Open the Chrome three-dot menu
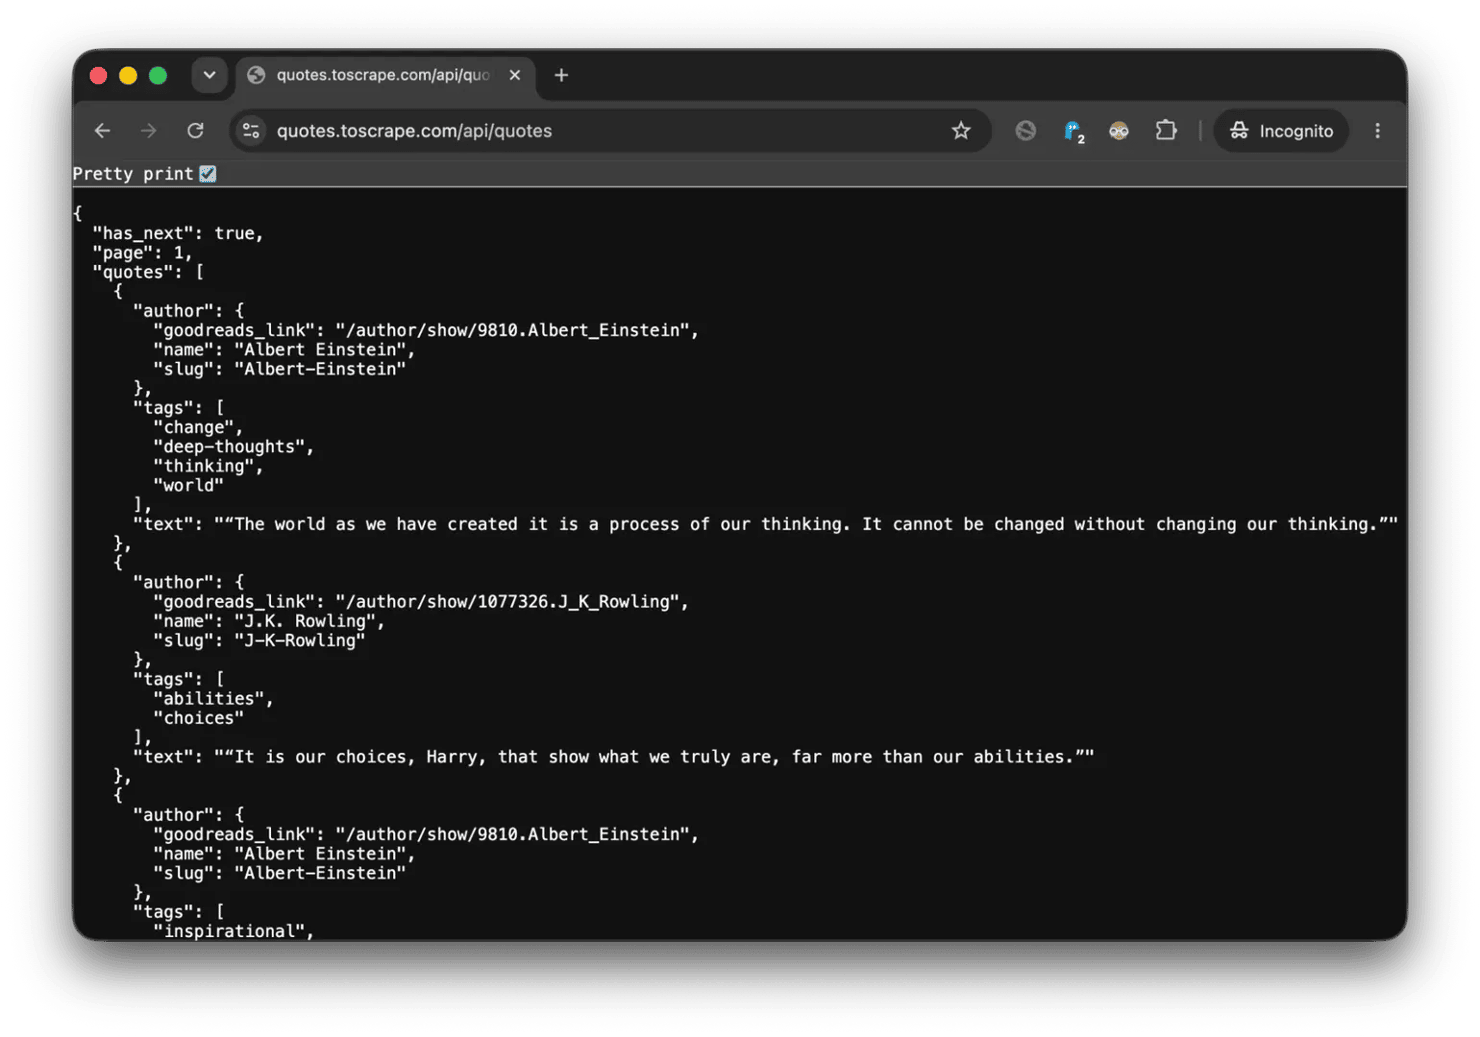The image size is (1480, 1037). (x=1377, y=131)
